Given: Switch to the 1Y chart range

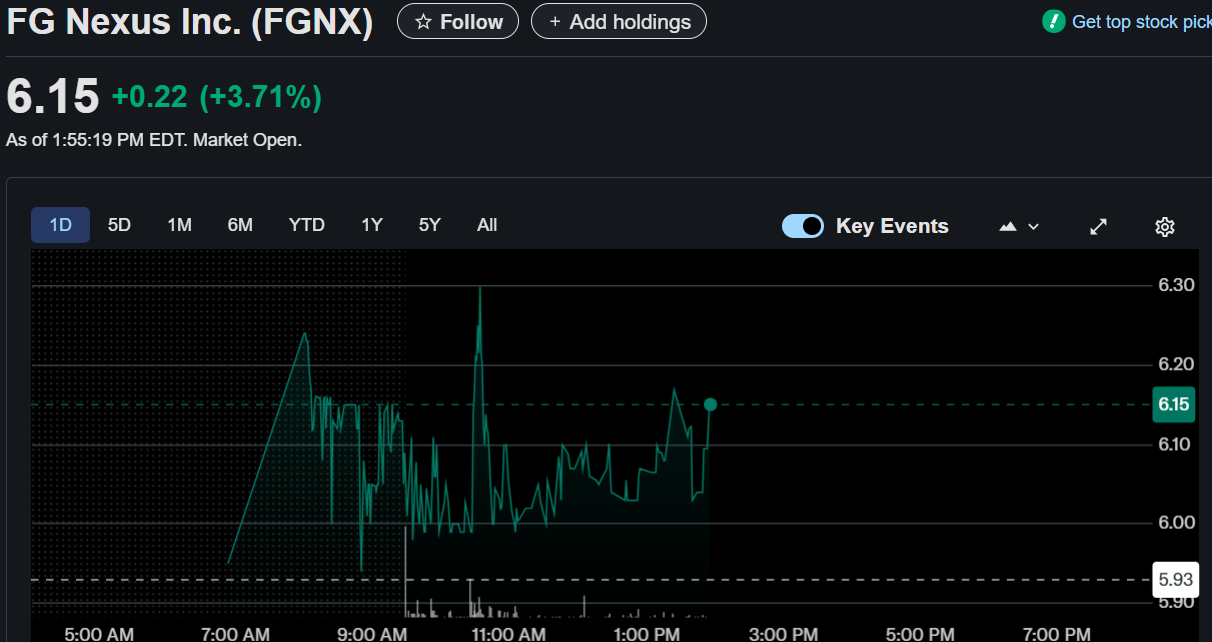Looking at the screenshot, I should (372, 225).
